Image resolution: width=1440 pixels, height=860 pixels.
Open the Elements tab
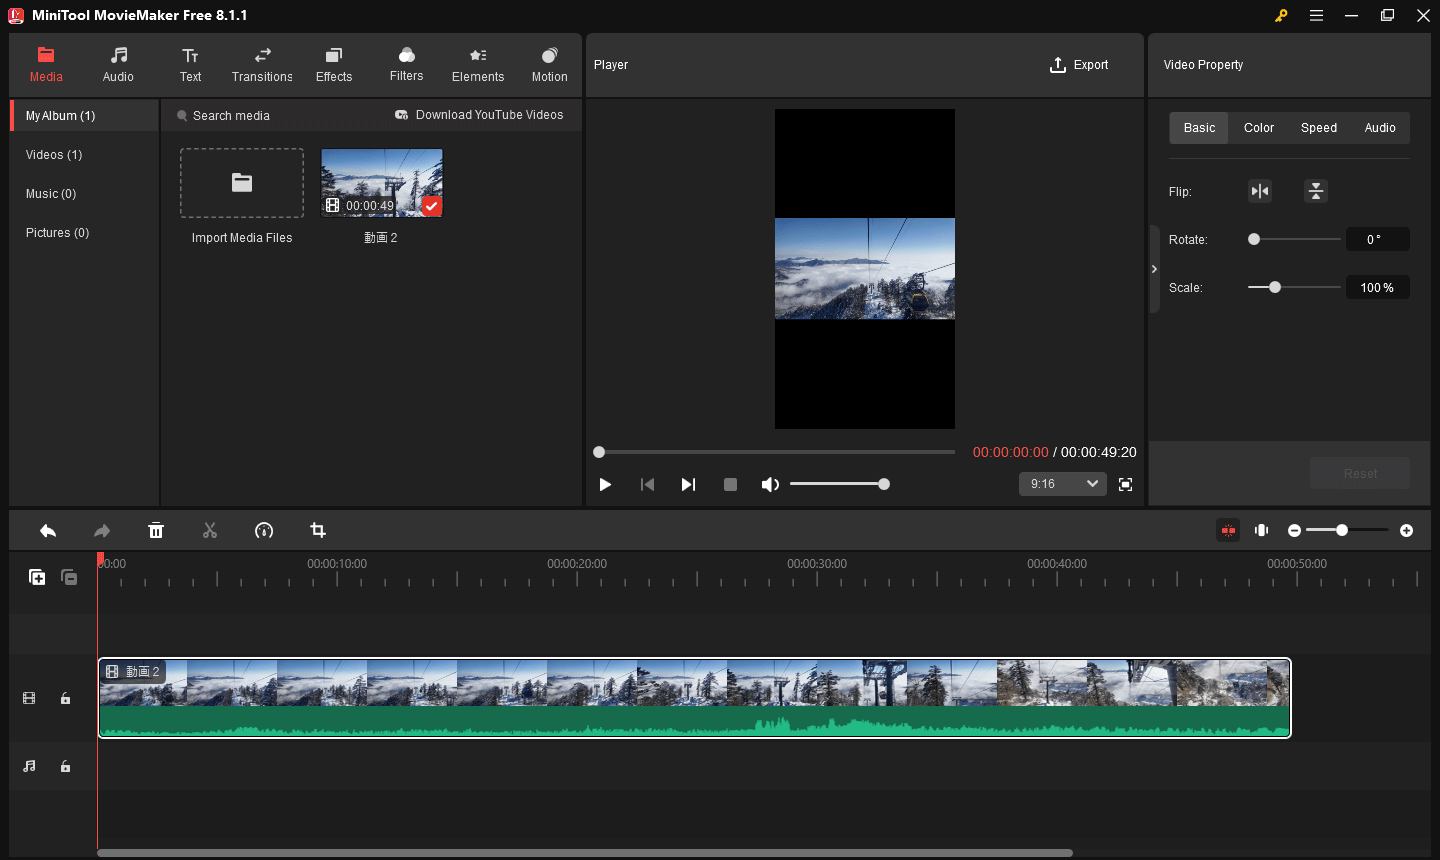tap(478, 65)
